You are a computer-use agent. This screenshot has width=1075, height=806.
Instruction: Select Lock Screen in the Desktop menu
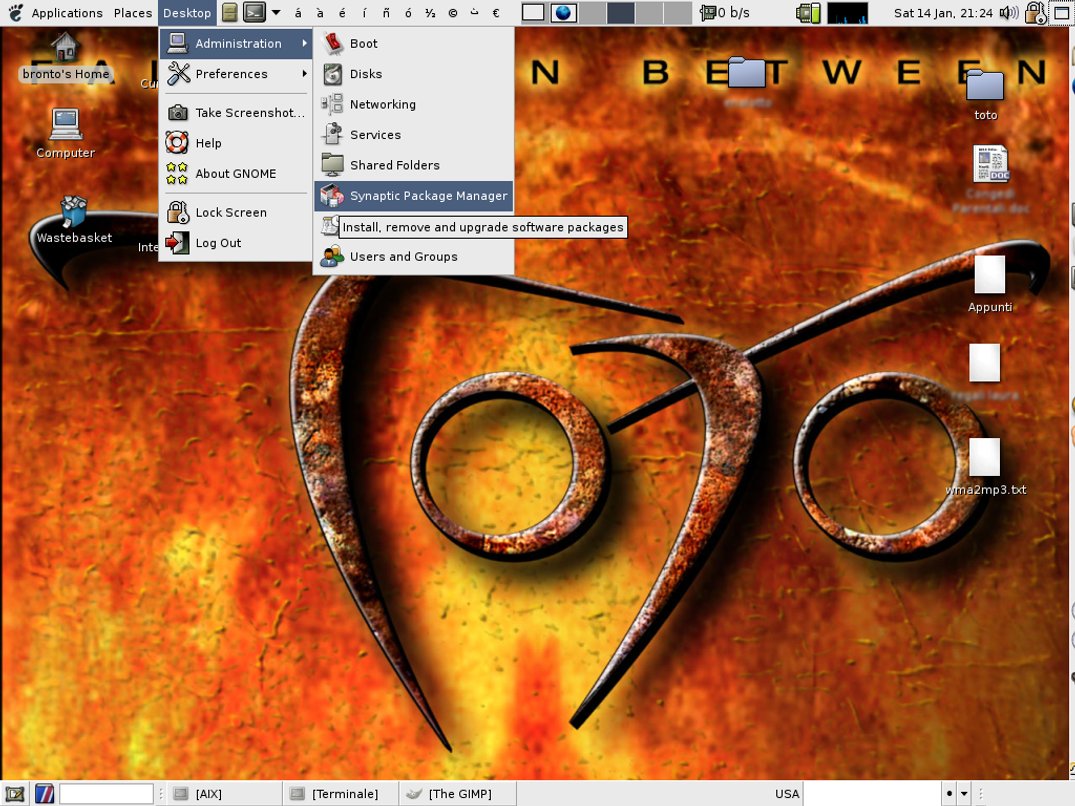(x=236, y=212)
